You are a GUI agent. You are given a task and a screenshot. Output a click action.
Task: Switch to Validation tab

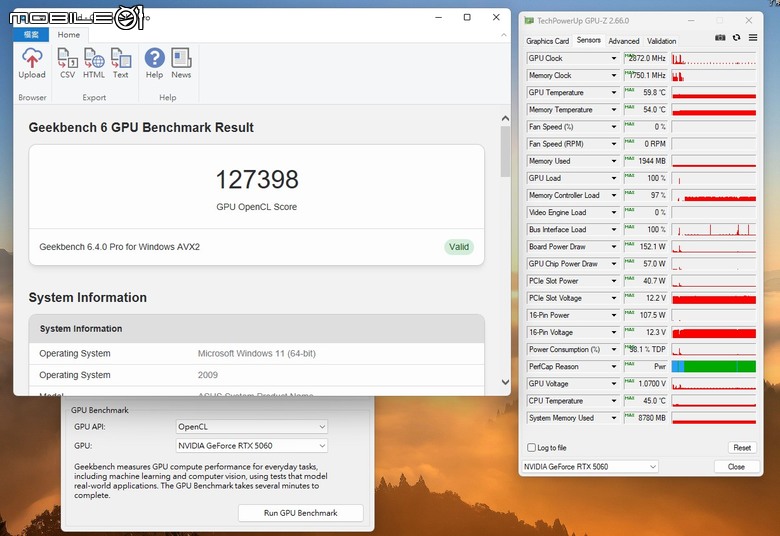point(662,41)
